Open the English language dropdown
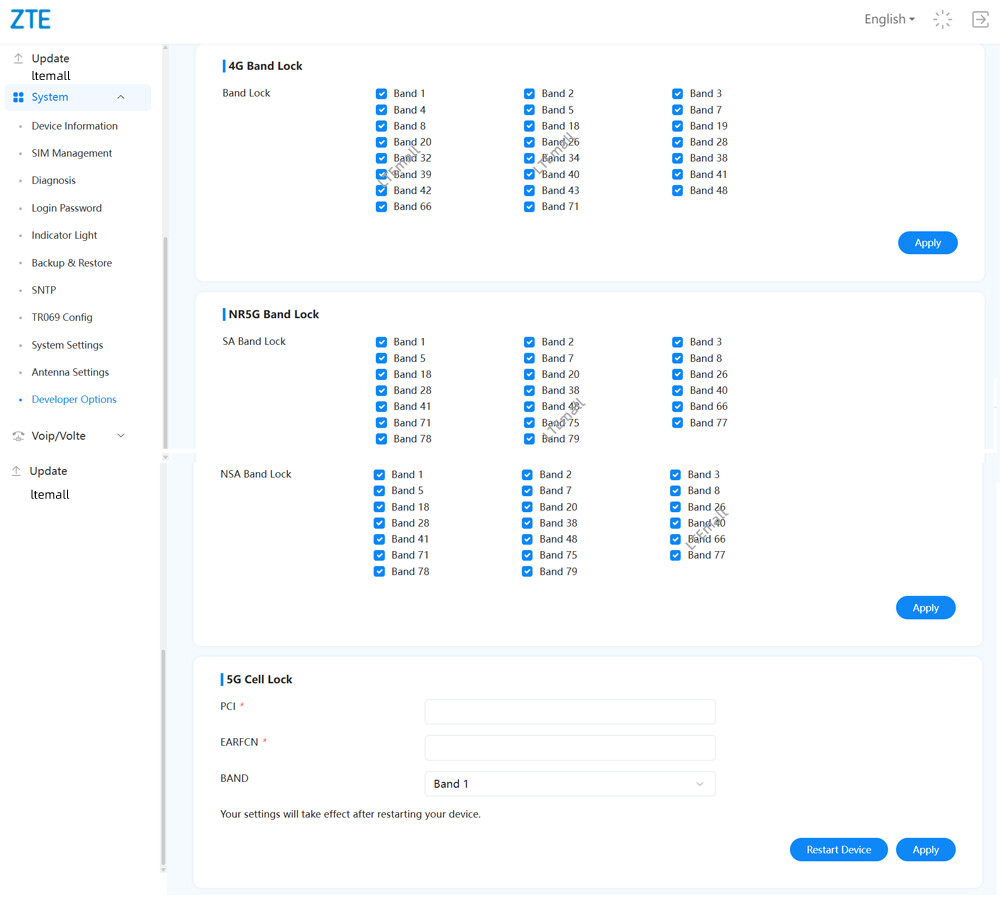 (889, 19)
